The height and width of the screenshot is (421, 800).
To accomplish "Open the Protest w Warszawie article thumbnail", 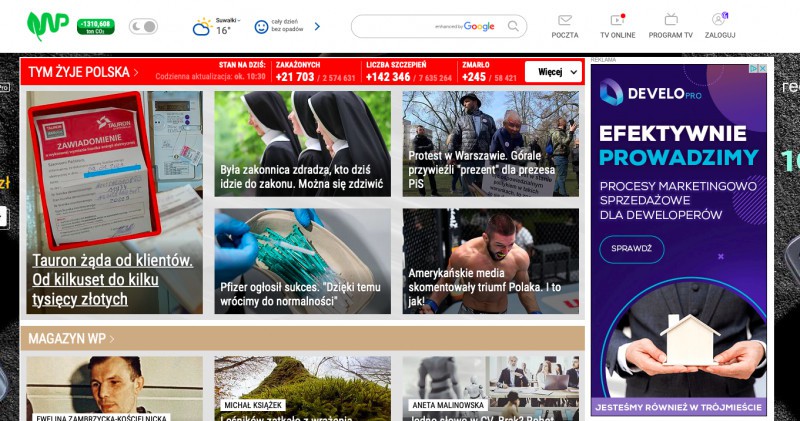I will pyautogui.click(x=490, y=144).
